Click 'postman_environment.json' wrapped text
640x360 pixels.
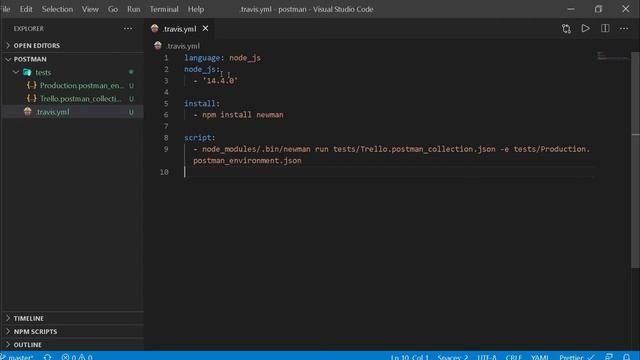click(x=247, y=160)
